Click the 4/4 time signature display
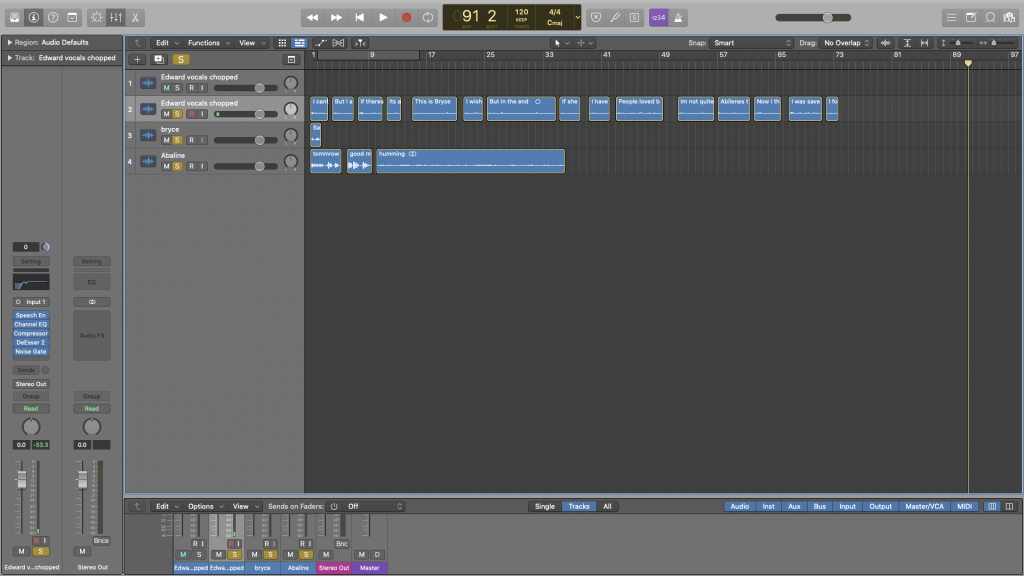This screenshot has height=576, width=1024. pos(554,12)
